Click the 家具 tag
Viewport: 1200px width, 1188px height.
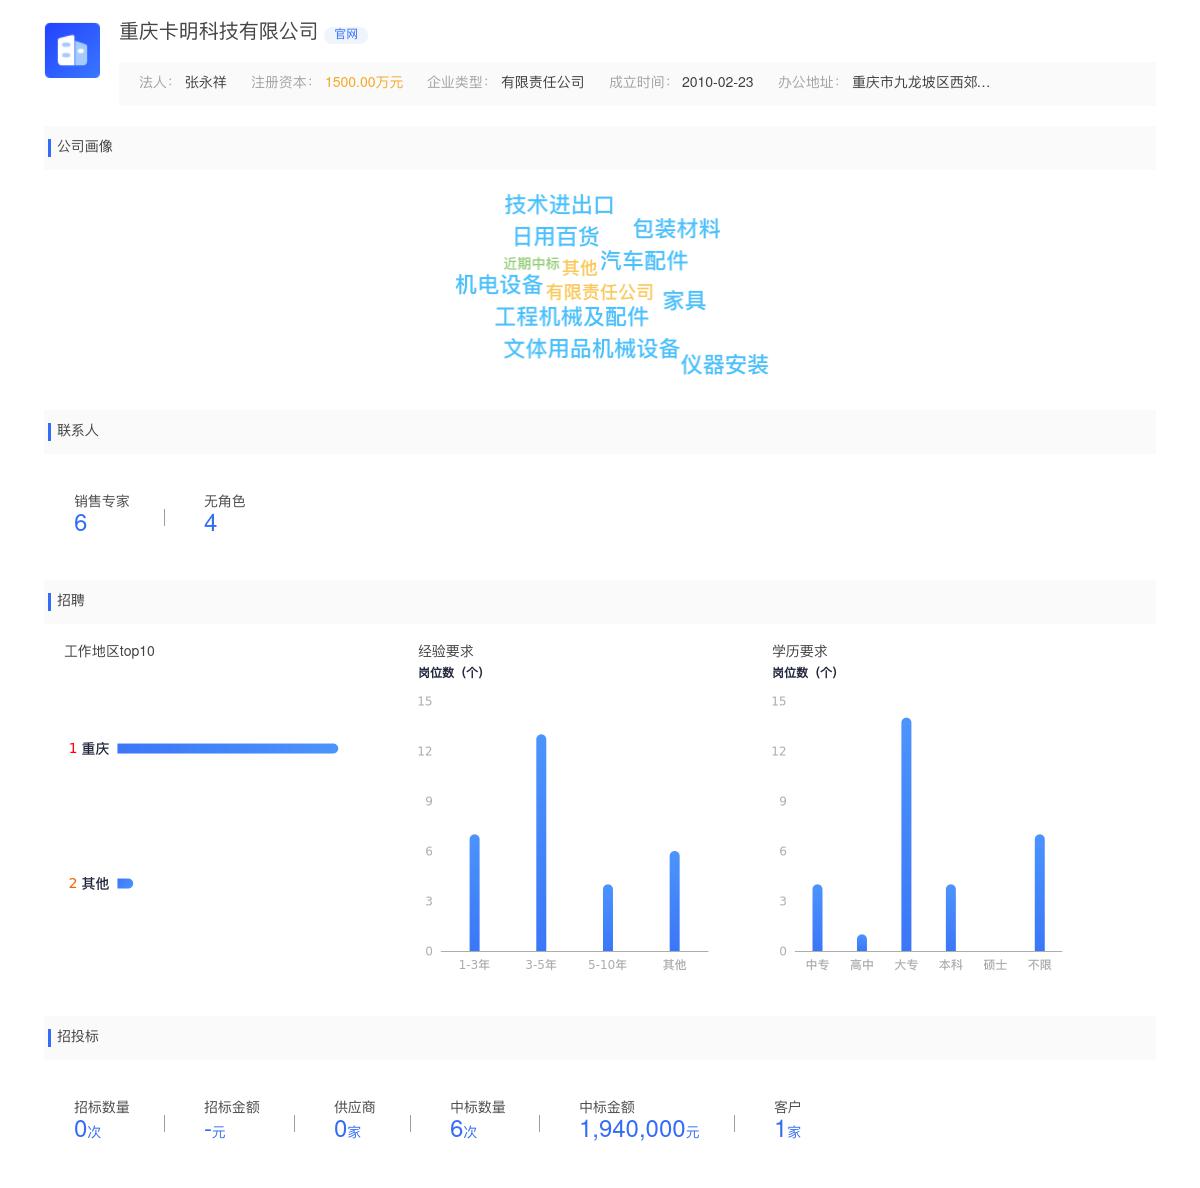coord(685,301)
